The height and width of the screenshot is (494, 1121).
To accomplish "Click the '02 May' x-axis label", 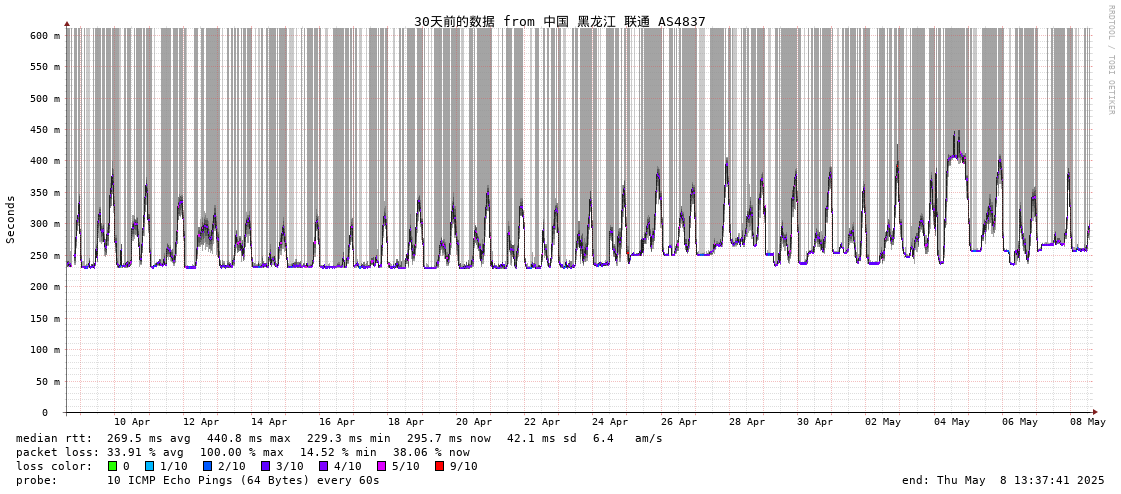I will tap(884, 422).
